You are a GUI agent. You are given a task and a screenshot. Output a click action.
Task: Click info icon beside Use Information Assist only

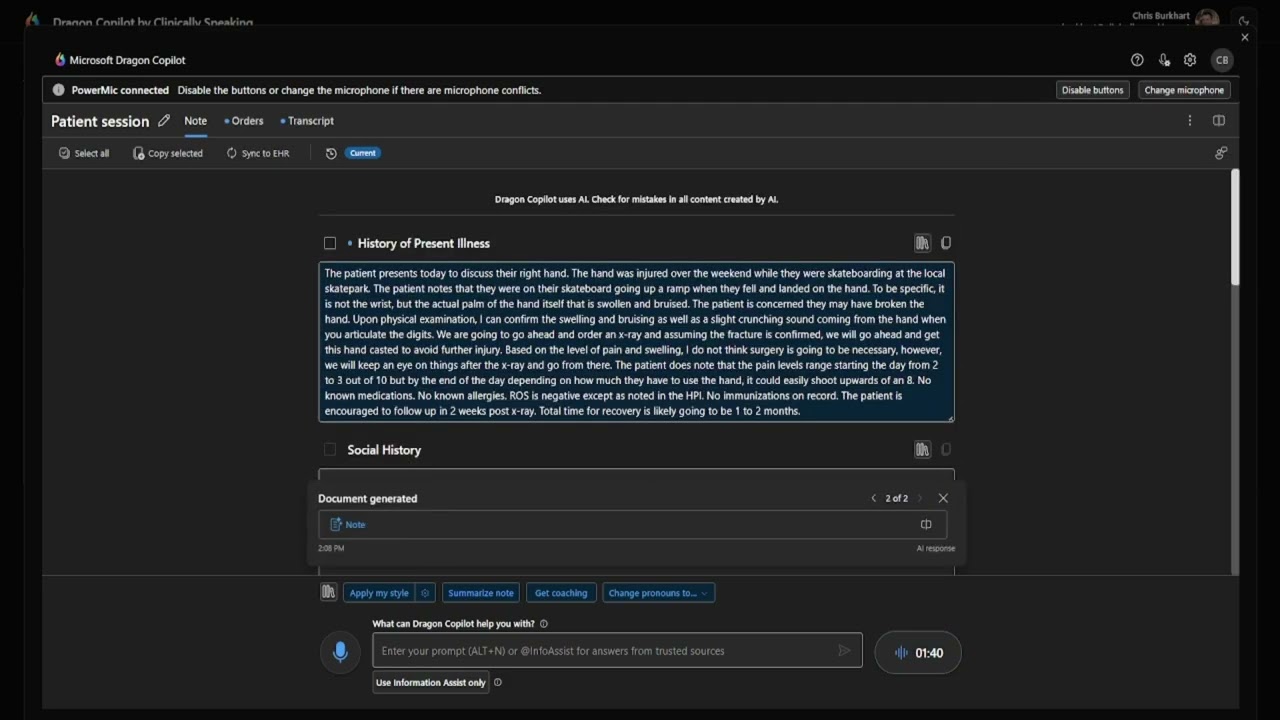[498, 683]
